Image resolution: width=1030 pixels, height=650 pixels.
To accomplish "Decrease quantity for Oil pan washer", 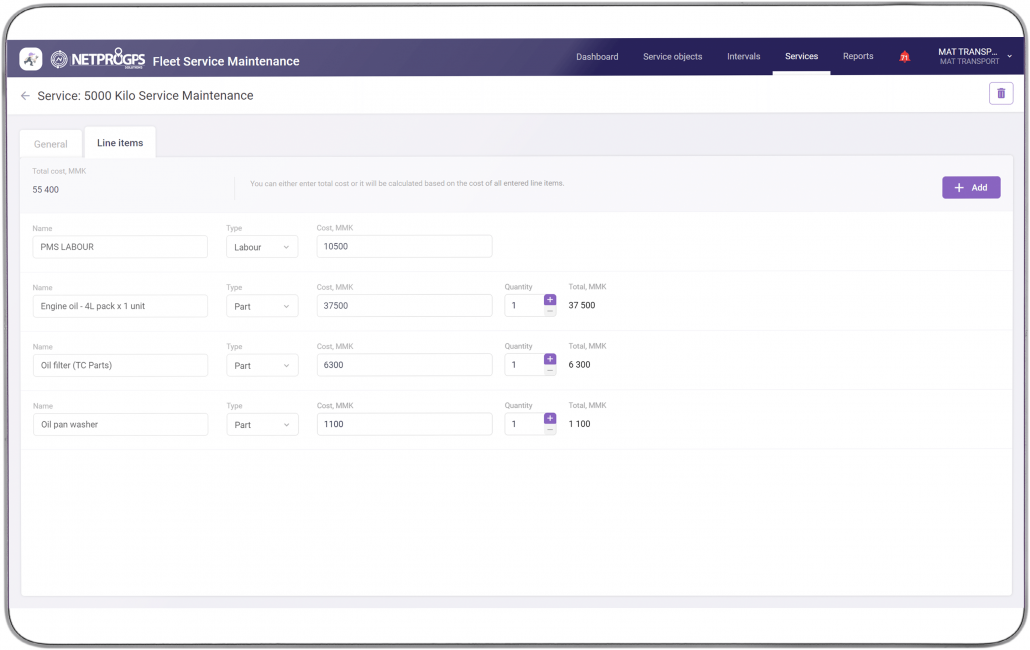I will tap(550, 430).
